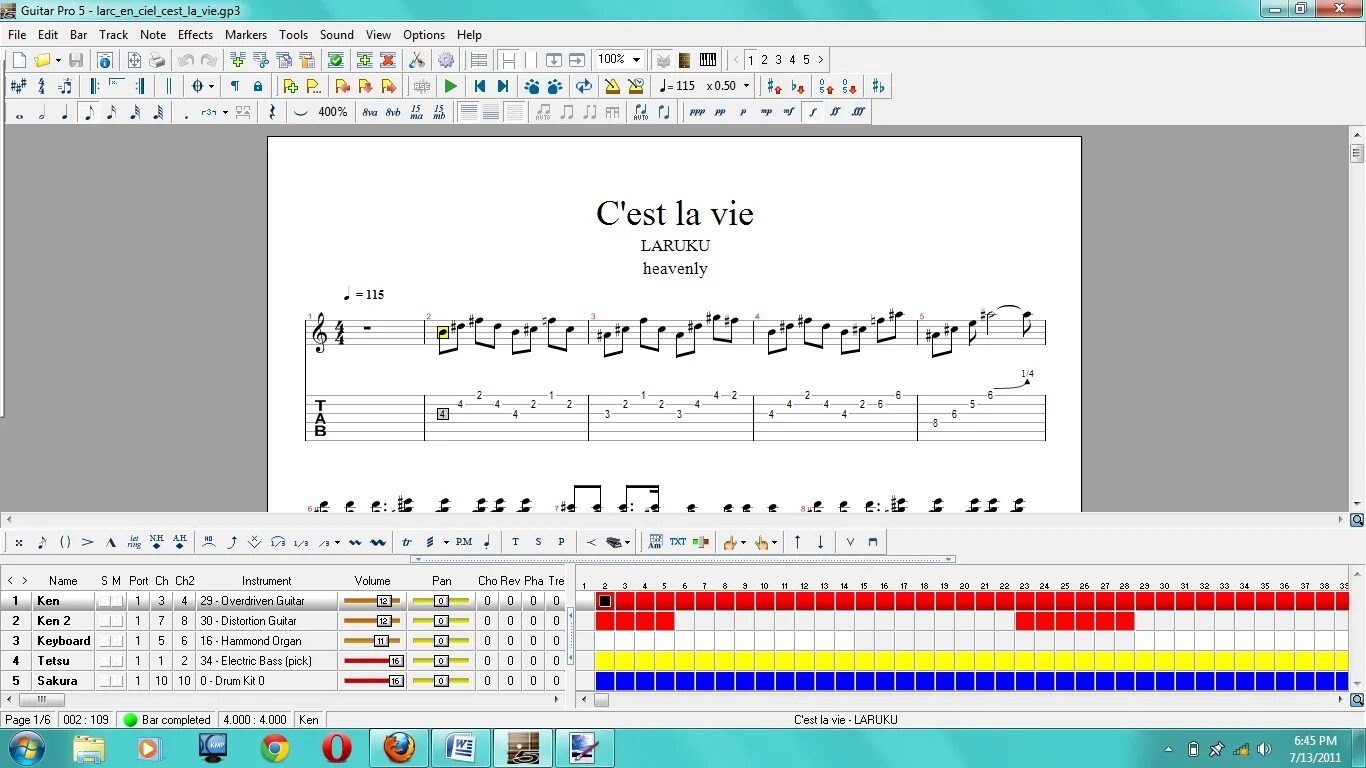Click the Dead note X icon
The image size is (1366, 768).
pos(19,542)
